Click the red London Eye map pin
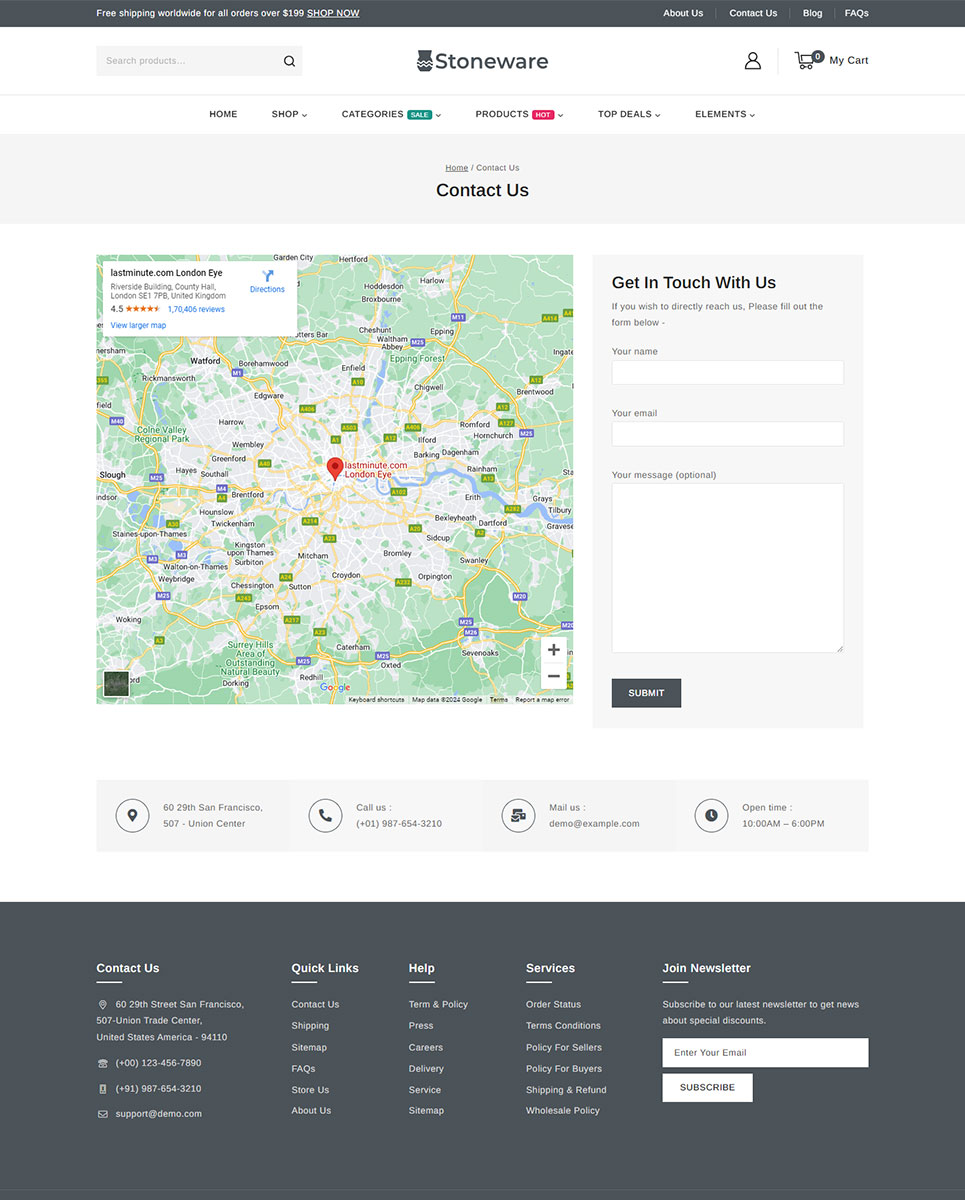This screenshot has width=965, height=1200. coord(335,467)
